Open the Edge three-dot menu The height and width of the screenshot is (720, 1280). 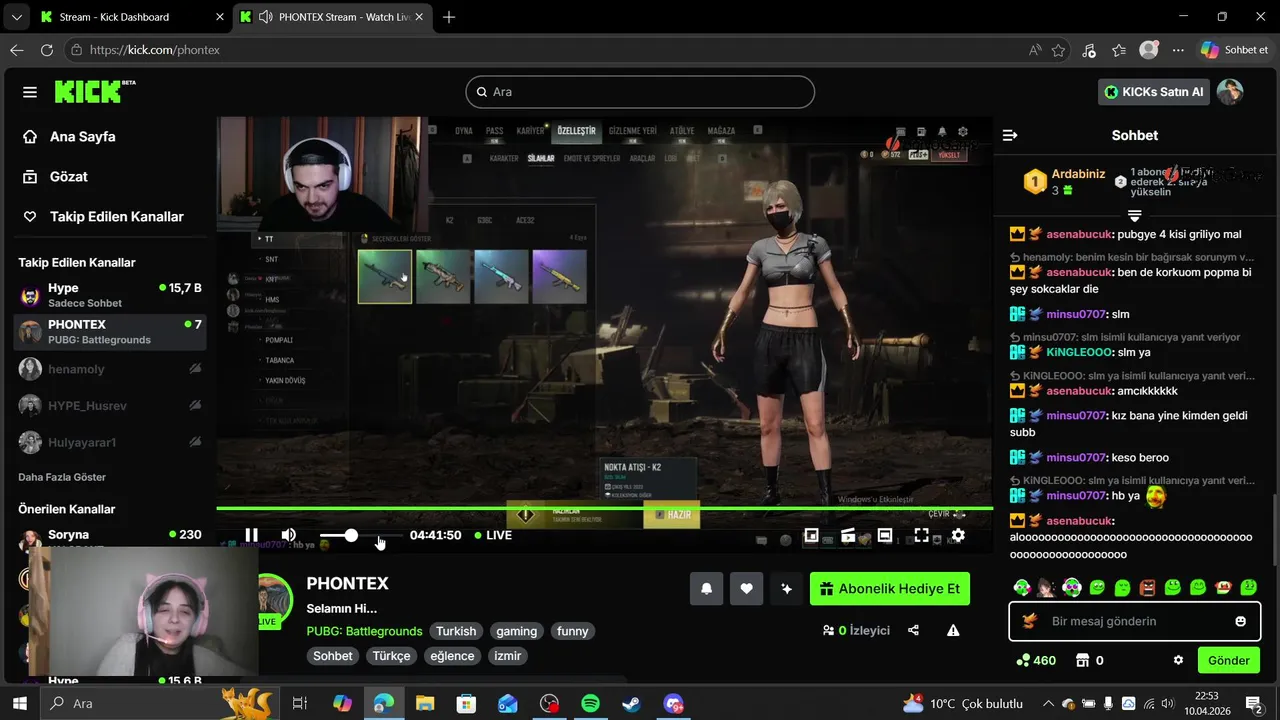tap(1178, 50)
